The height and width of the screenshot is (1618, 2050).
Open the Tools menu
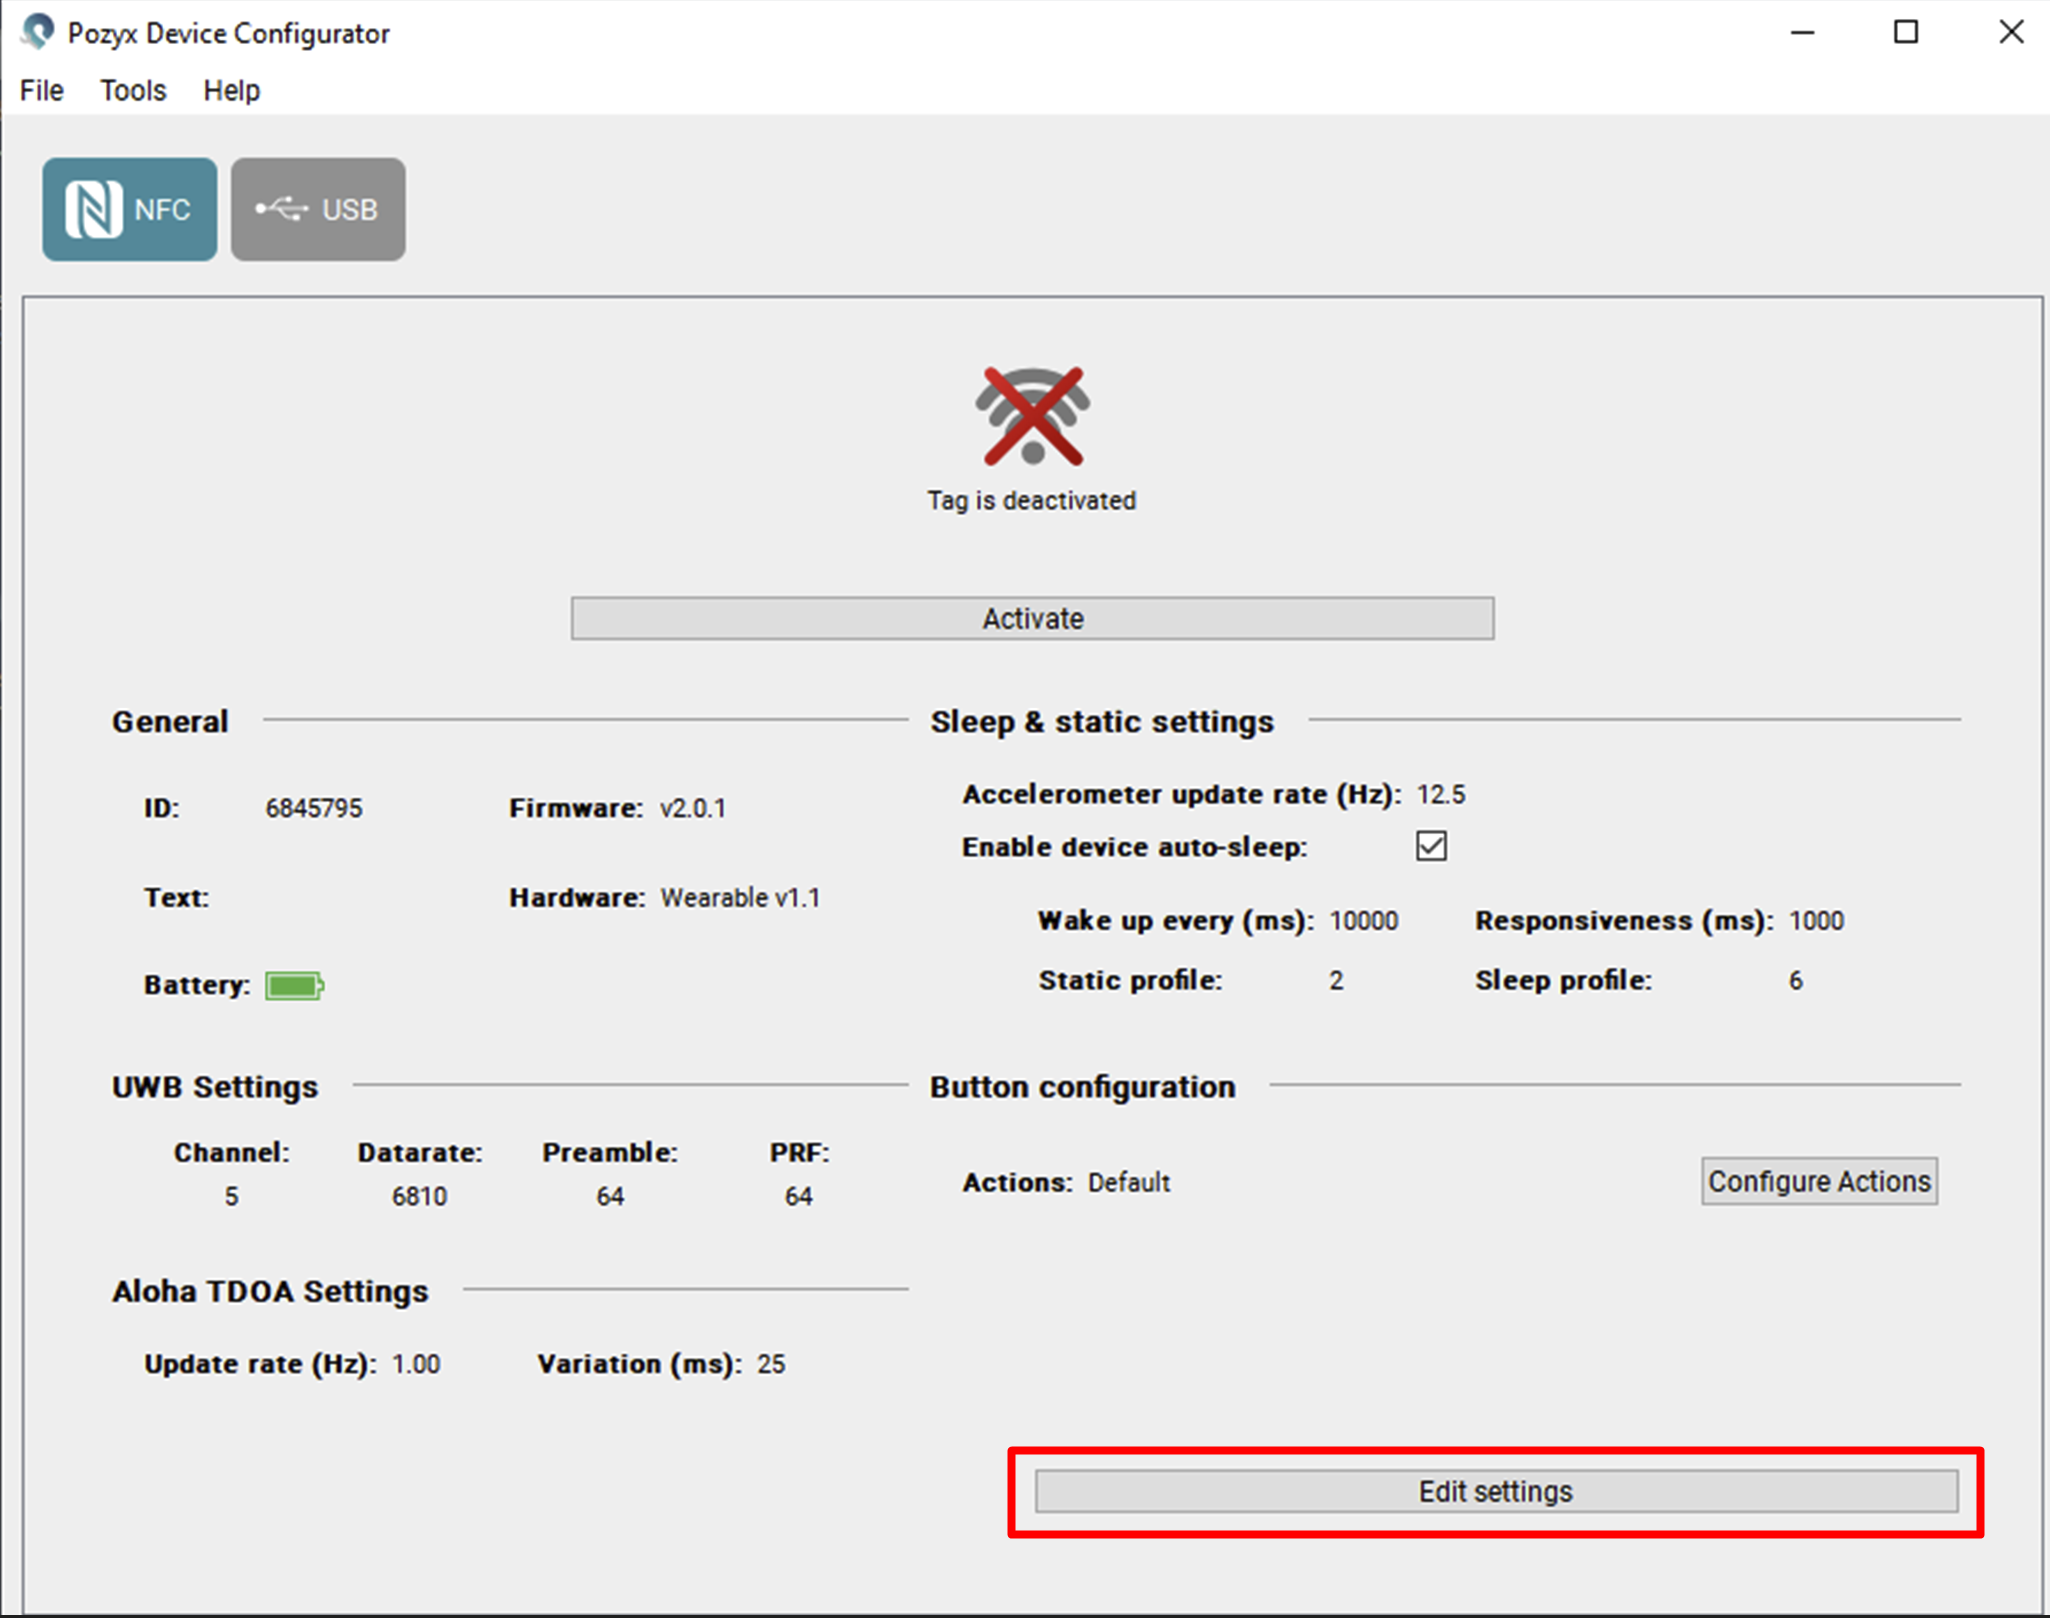[x=133, y=91]
